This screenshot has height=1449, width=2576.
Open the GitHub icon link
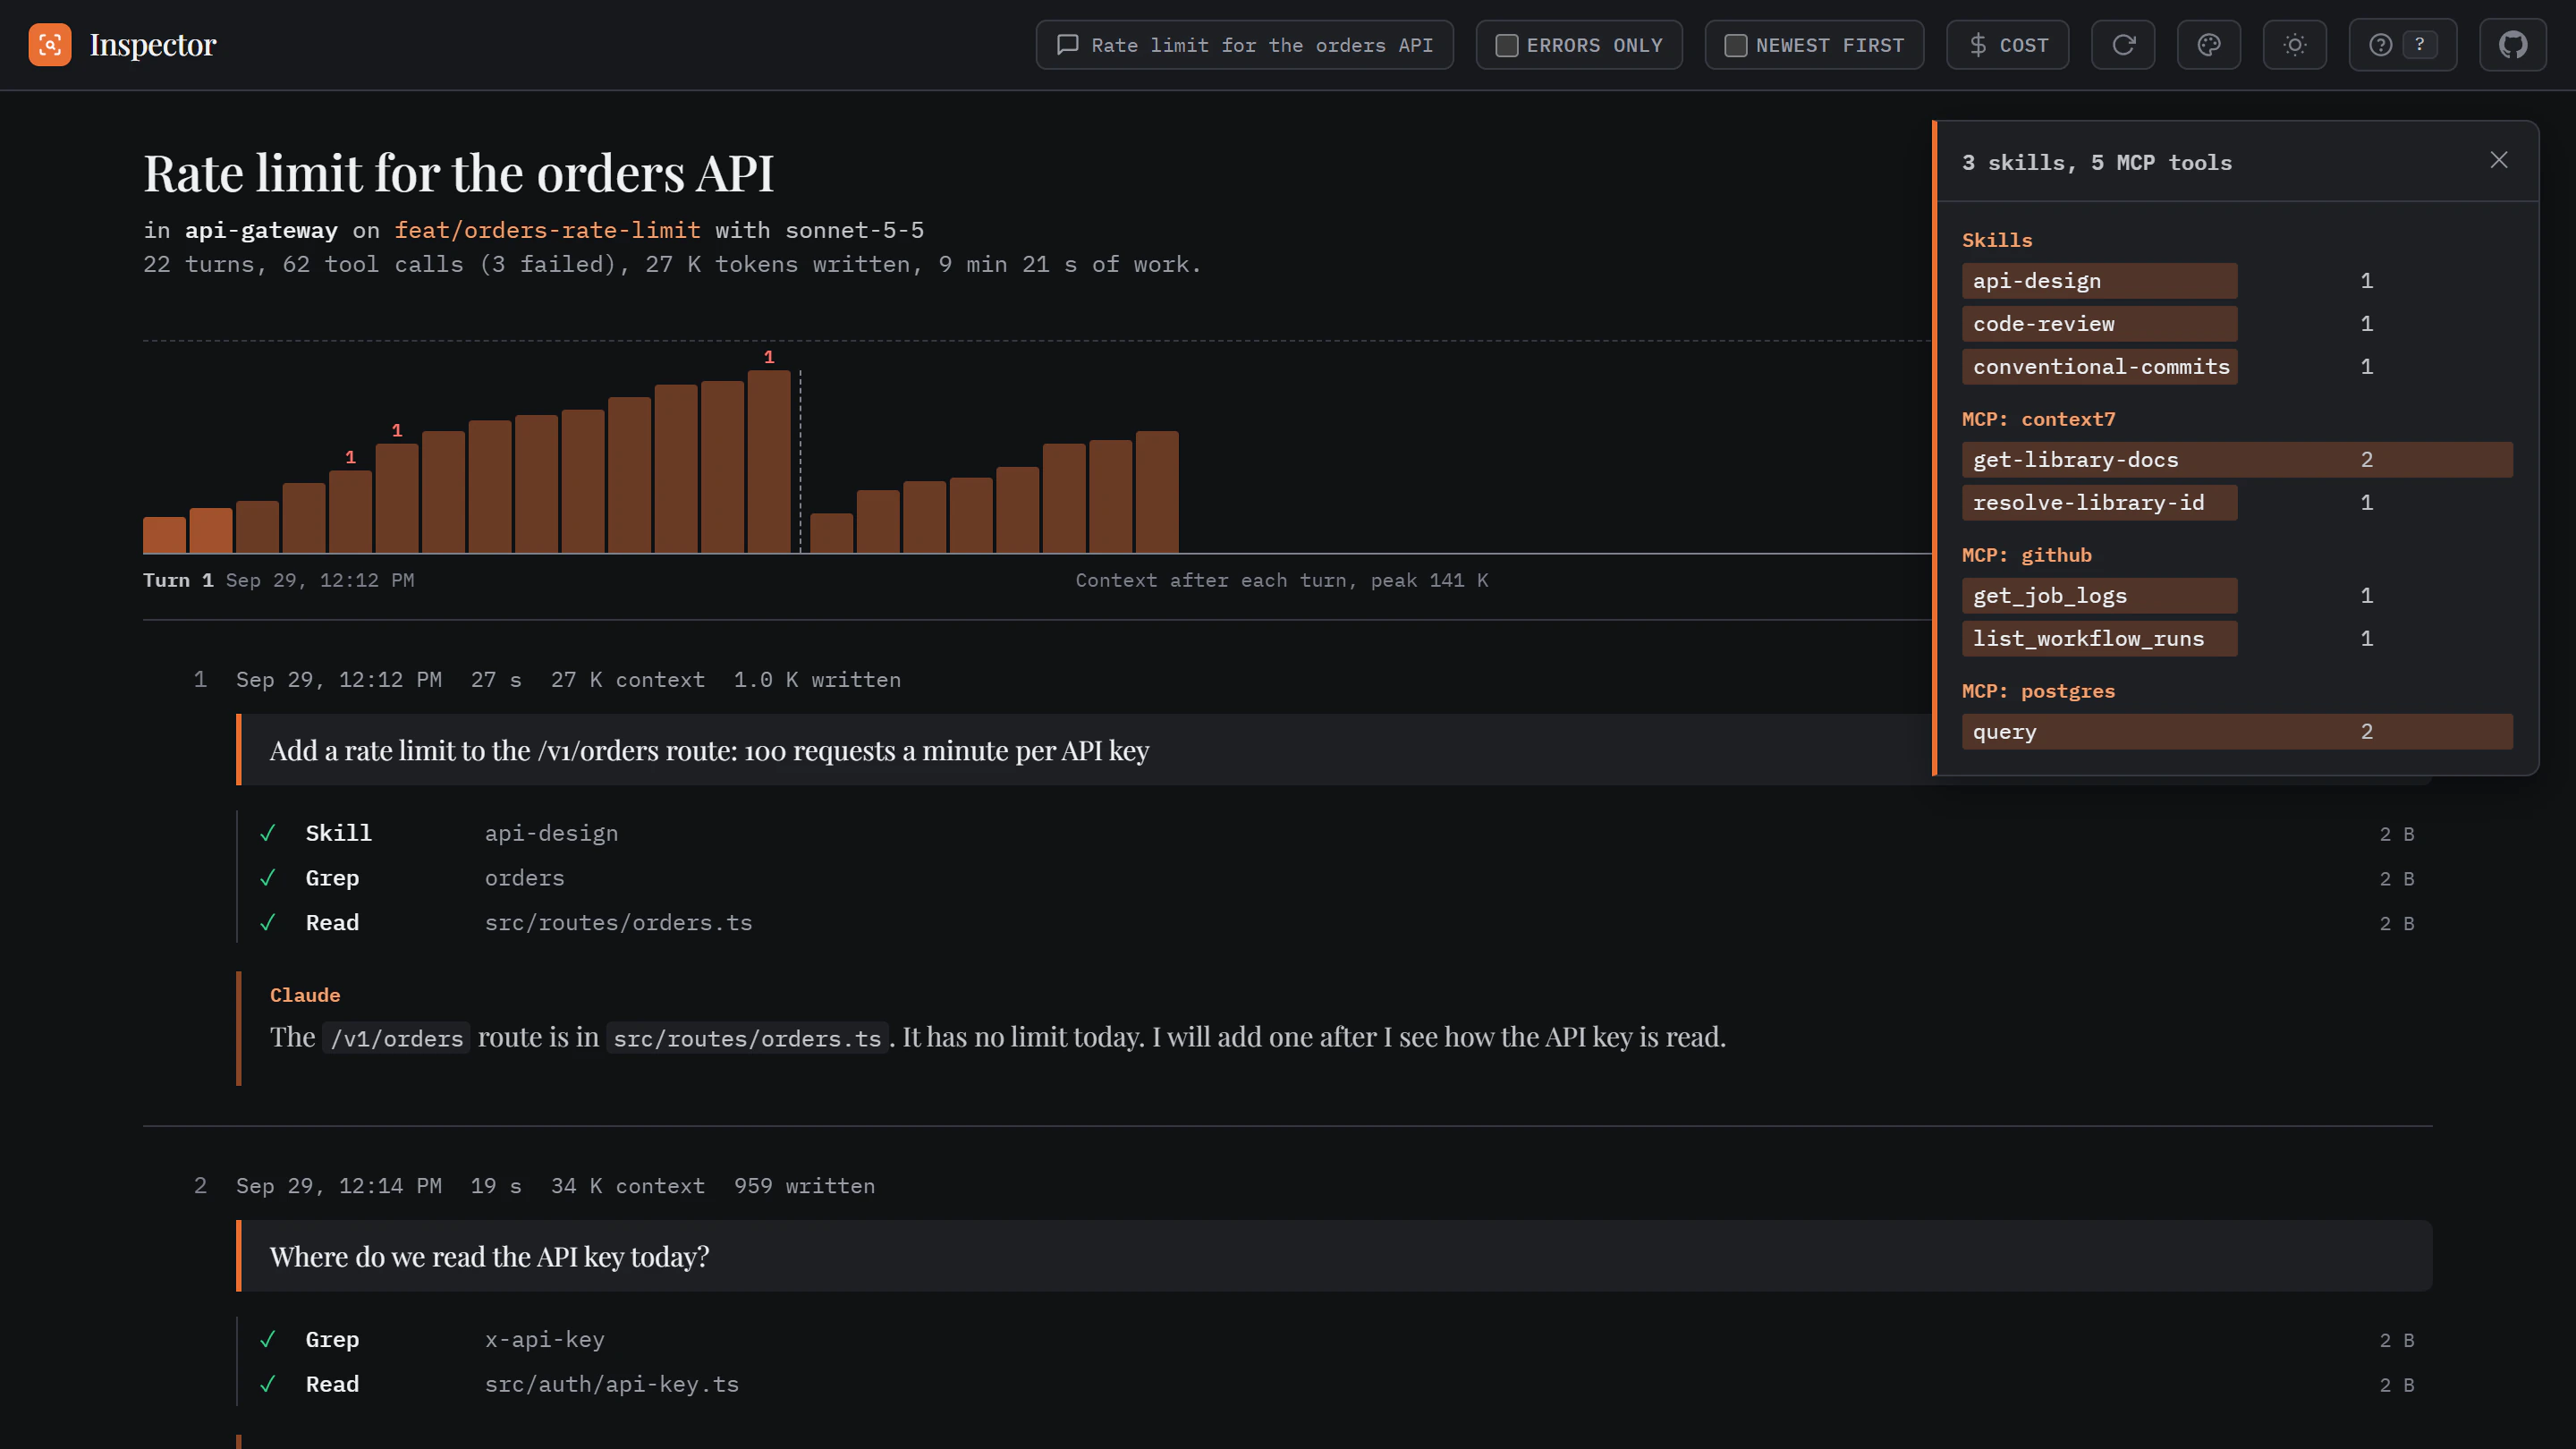pyautogui.click(x=2513, y=45)
